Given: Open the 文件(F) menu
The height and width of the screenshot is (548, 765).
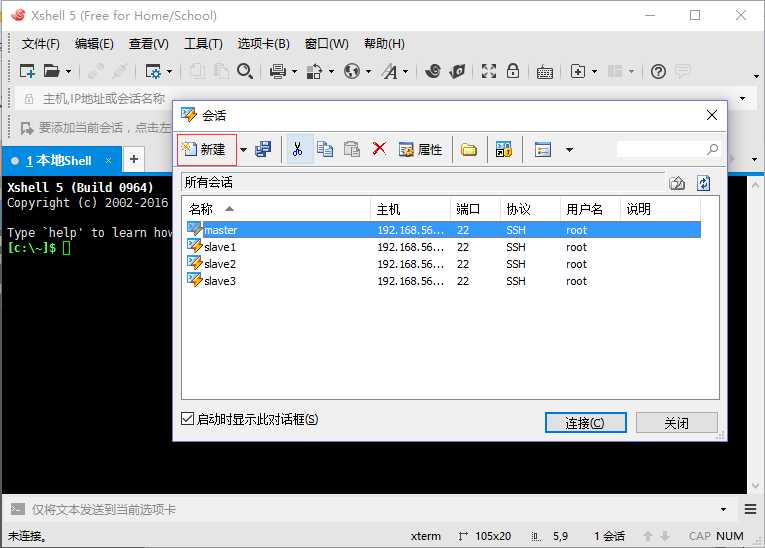Looking at the screenshot, I should click(x=40, y=44).
